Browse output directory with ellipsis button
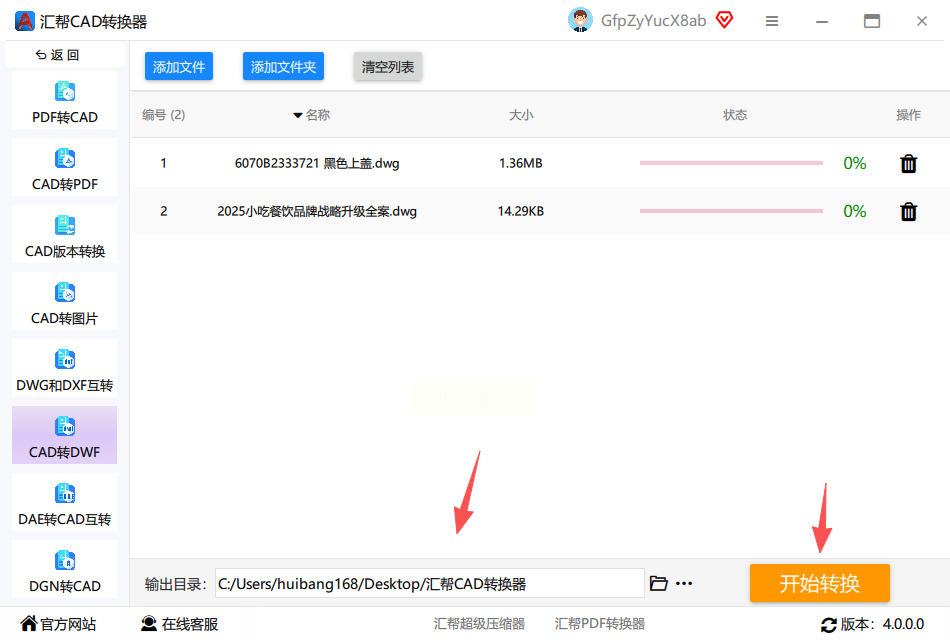This screenshot has width=950, height=640. pyautogui.click(x=684, y=584)
